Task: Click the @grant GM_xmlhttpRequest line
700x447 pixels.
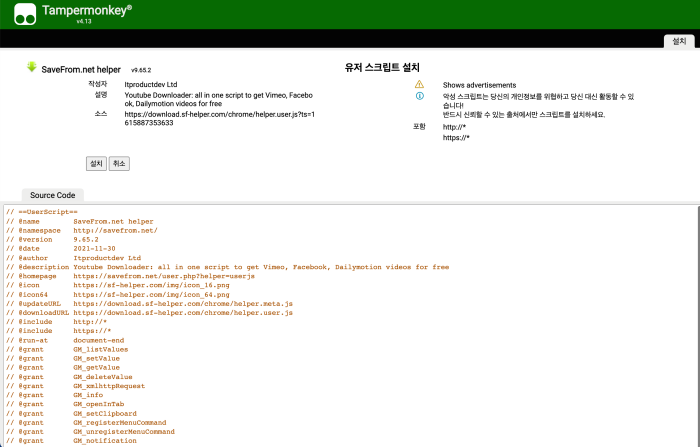Action: 75,386
